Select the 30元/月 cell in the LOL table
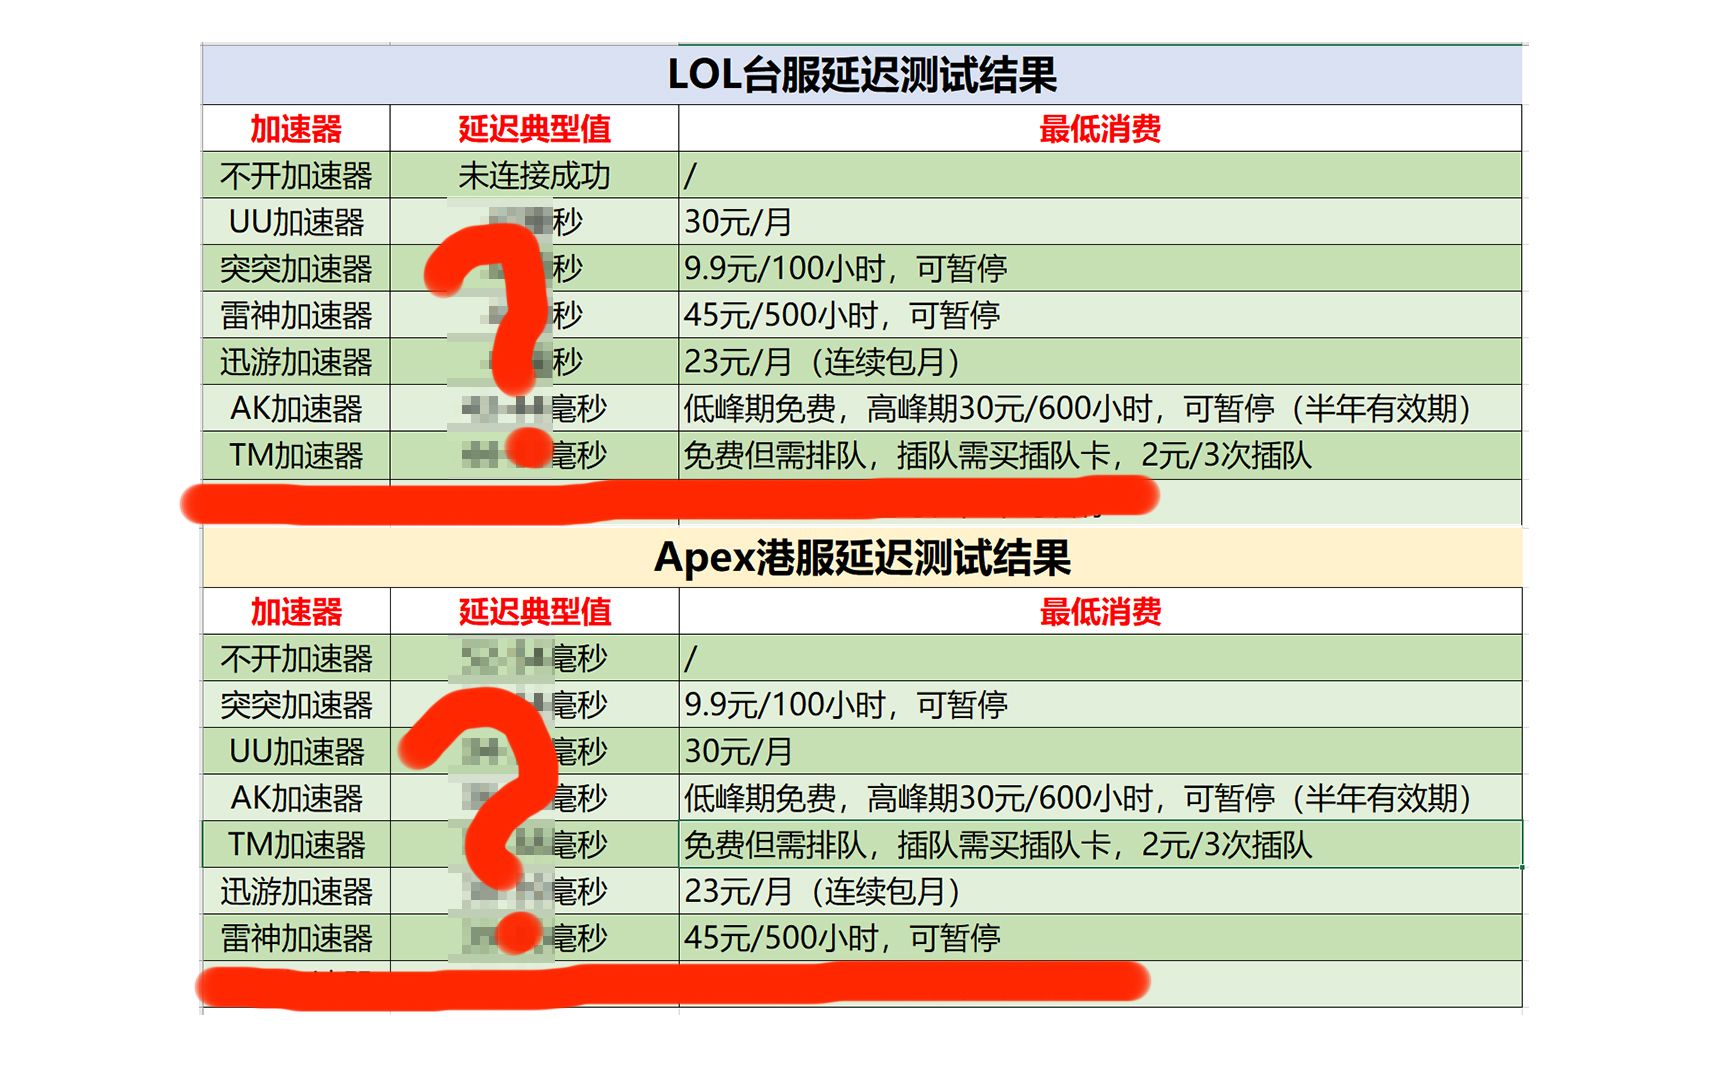 pos(1100,222)
